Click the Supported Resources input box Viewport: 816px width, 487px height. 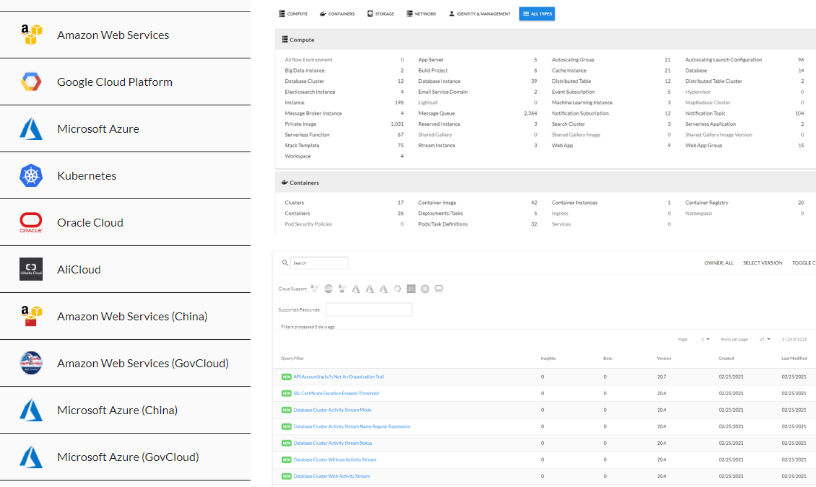369,310
